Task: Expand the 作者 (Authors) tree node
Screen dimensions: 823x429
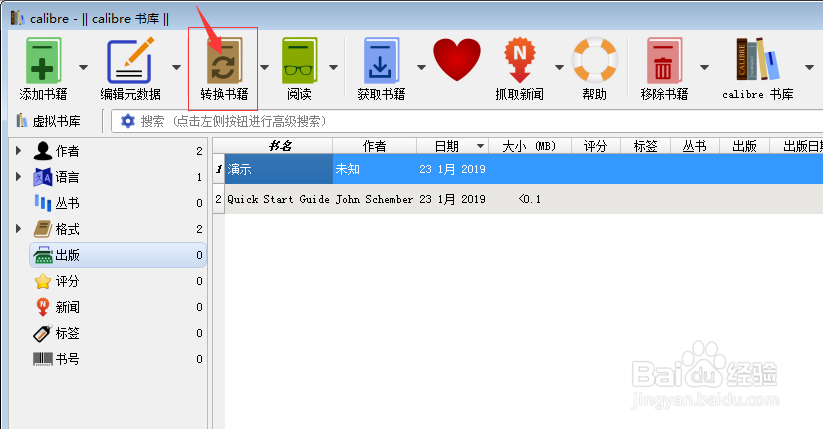Action: click(x=18, y=151)
